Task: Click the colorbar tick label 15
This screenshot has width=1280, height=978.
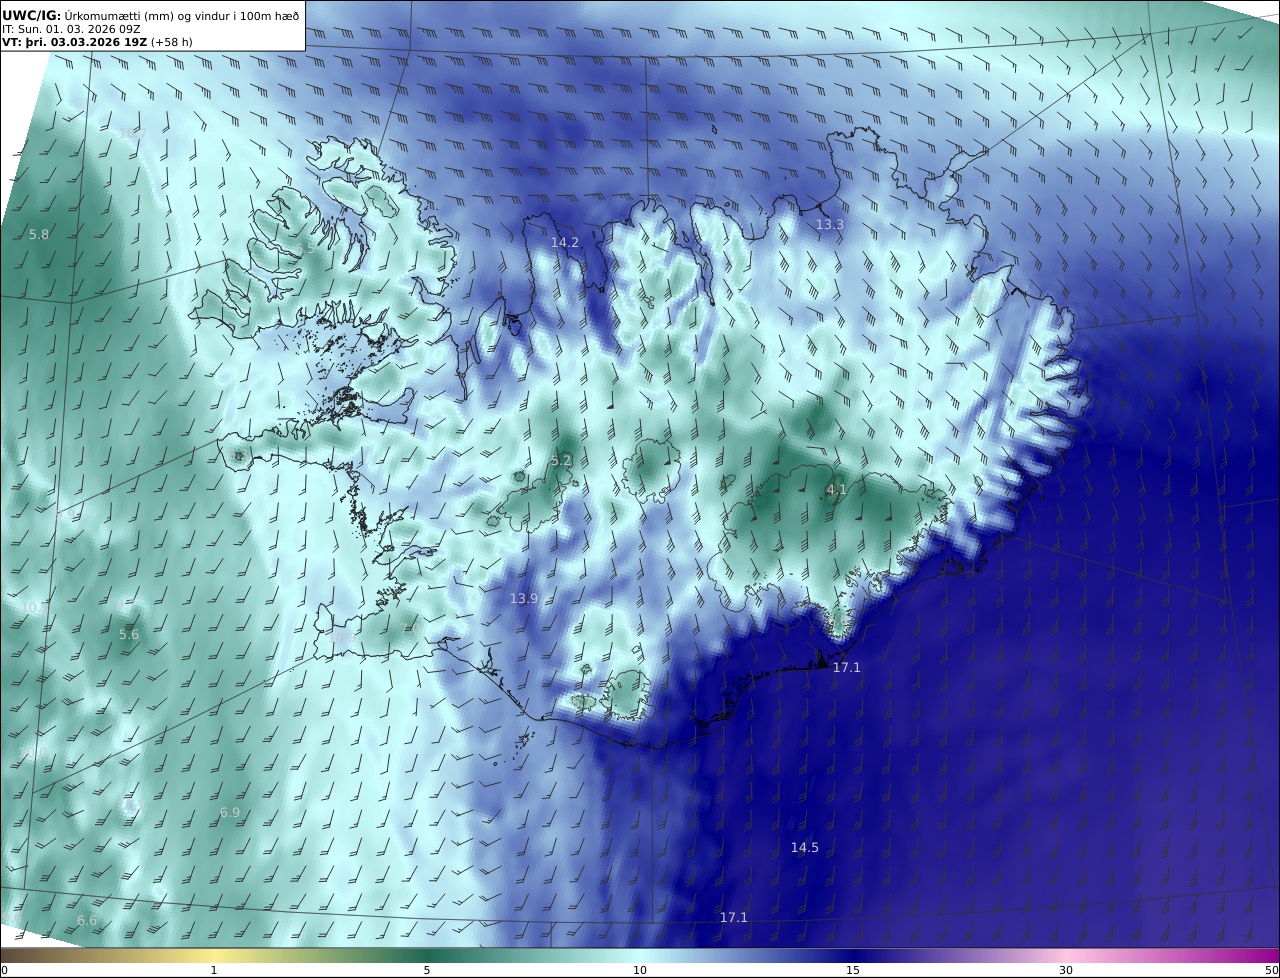Action: (x=853, y=970)
